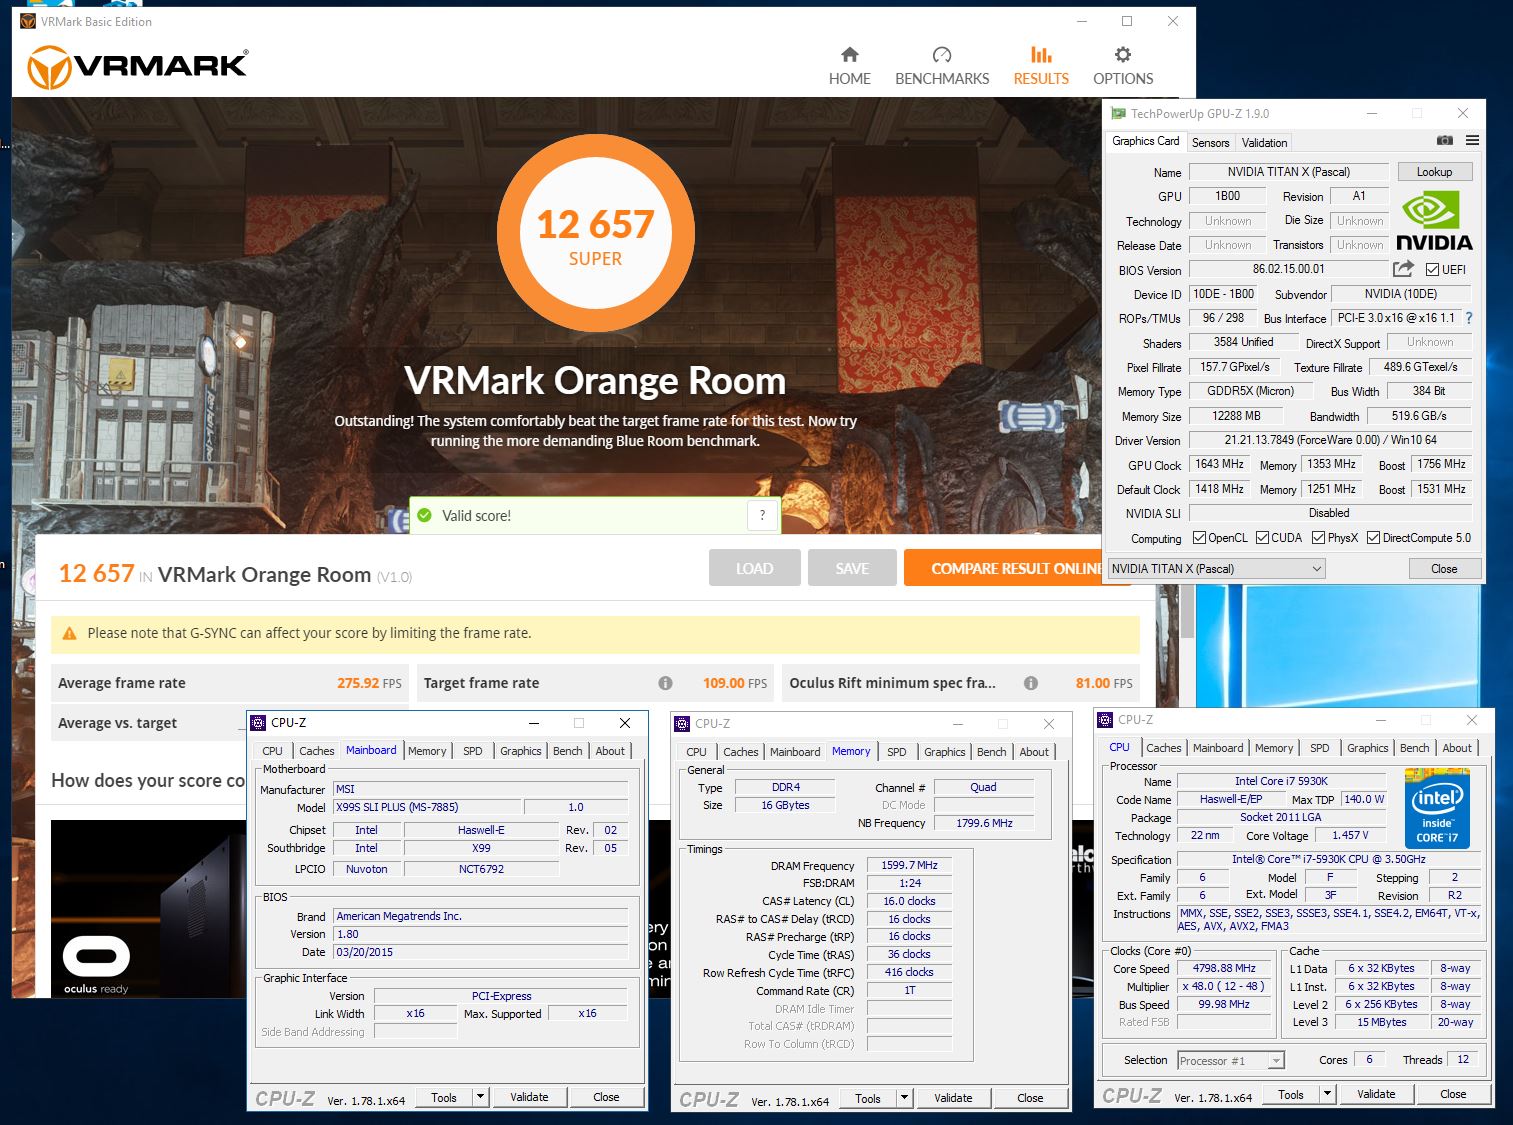The width and height of the screenshot is (1513, 1125).
Task: Click the green valid score checkmark icon
Action: coord(424,515)
